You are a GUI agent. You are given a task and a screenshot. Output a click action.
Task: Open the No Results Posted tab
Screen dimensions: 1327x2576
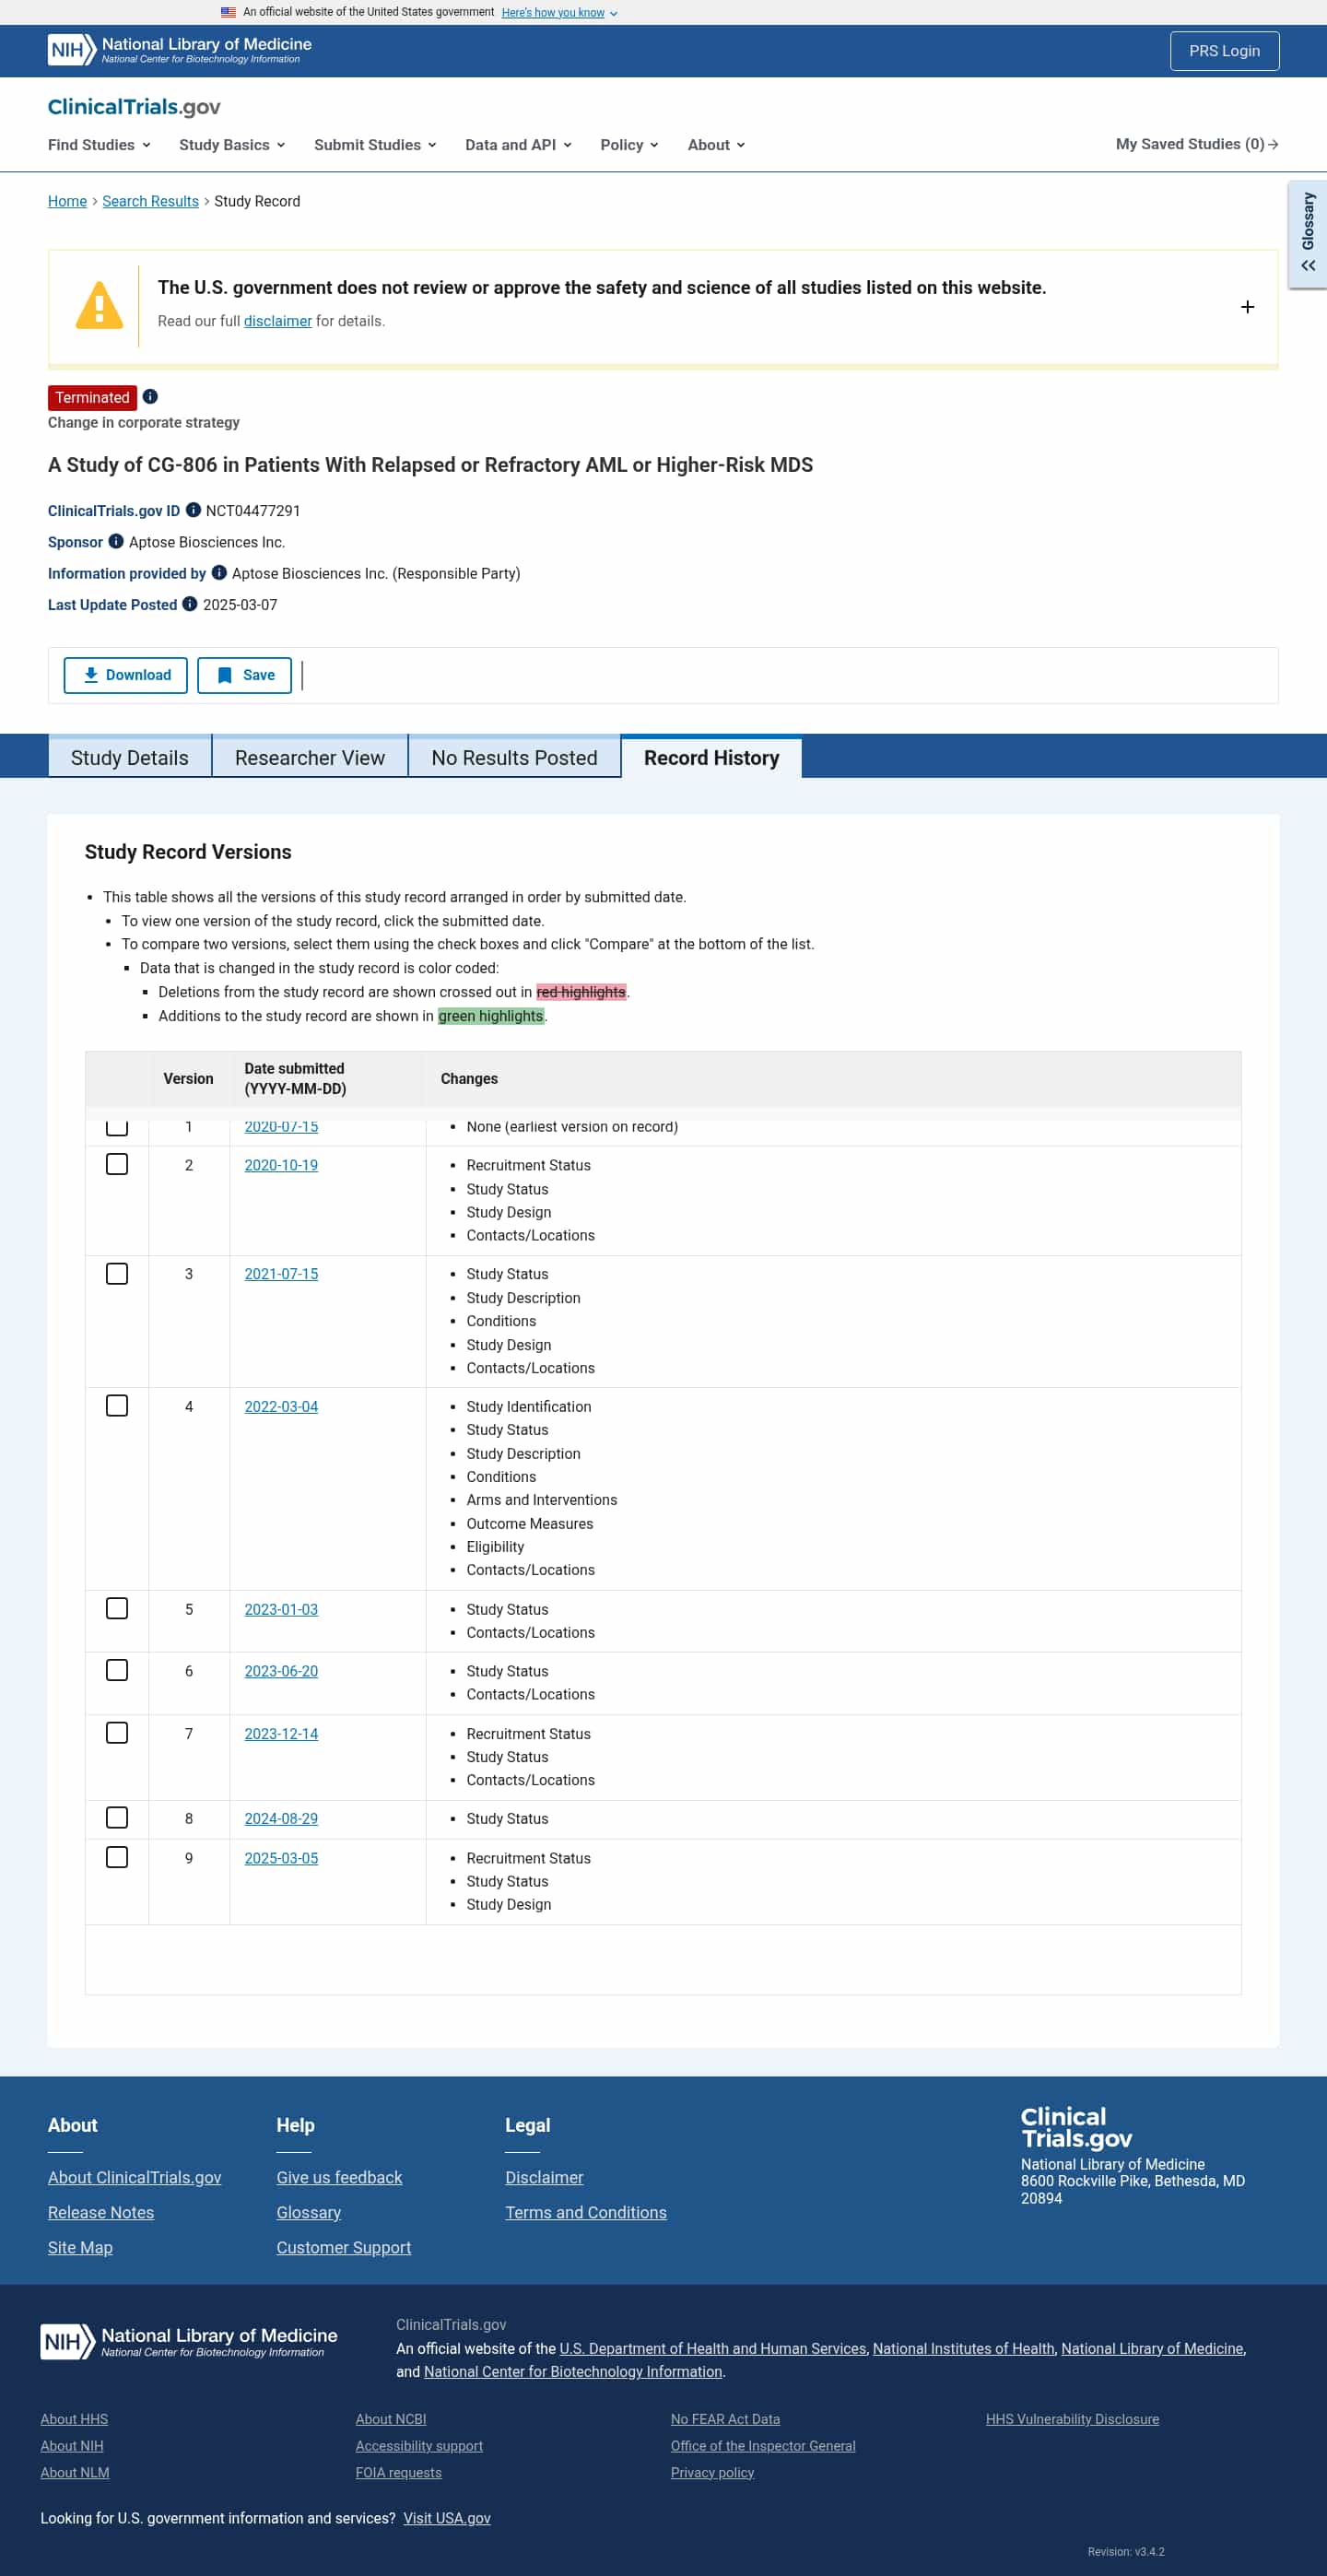(x=514, y=757)
